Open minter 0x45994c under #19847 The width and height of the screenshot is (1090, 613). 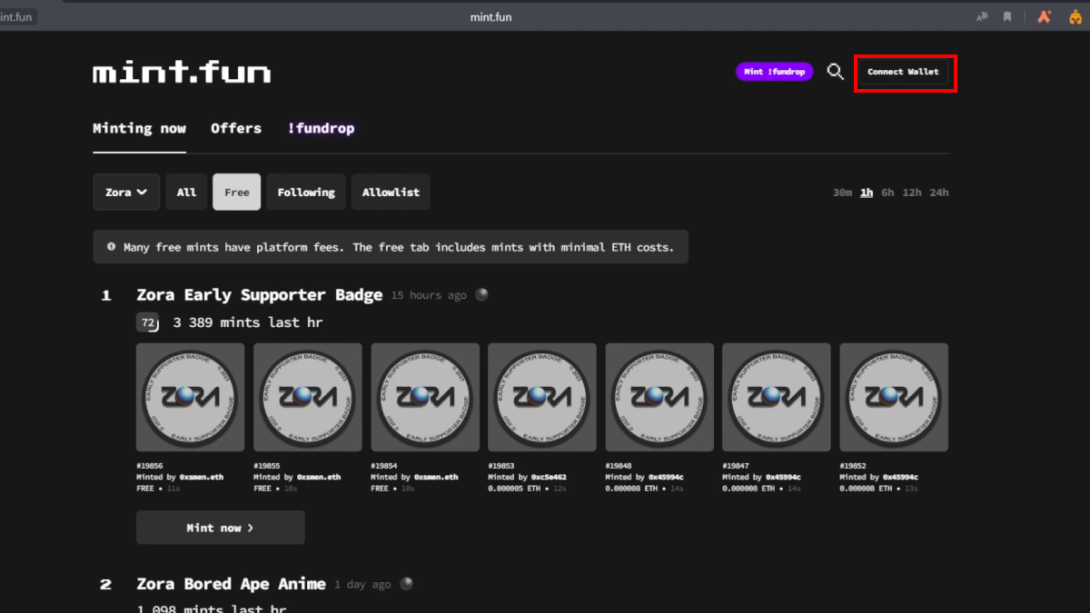[x=783, y=477]
